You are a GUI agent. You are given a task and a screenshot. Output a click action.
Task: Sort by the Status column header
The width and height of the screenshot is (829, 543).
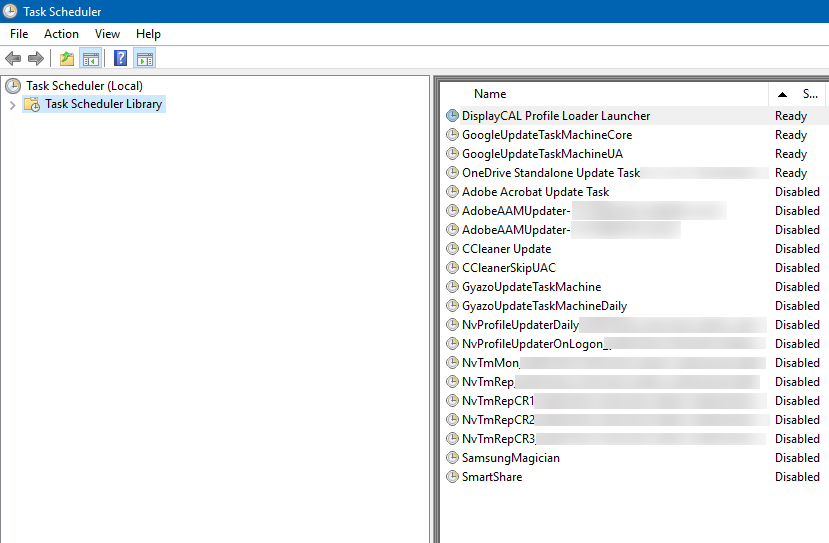tap(810, 94)
